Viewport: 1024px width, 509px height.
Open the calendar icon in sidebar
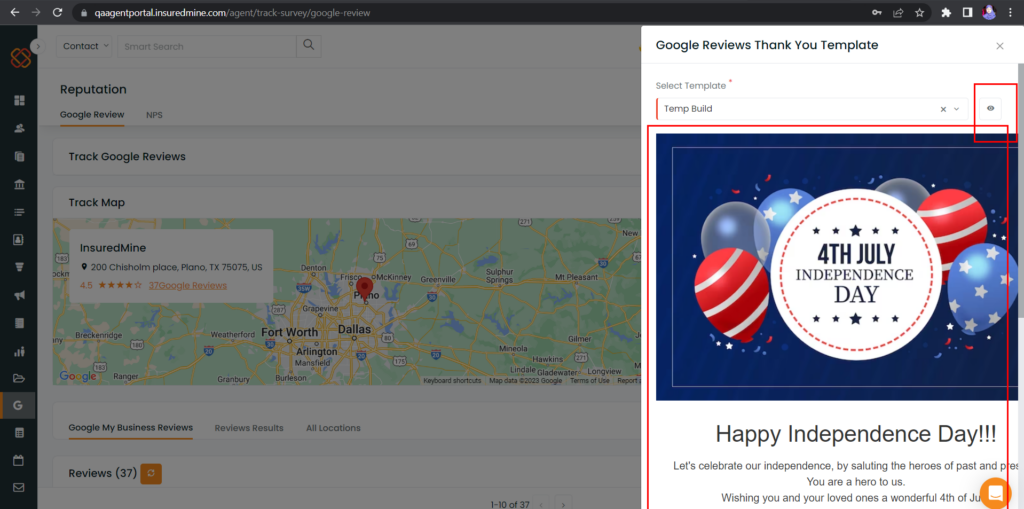(x=19, y=460)
